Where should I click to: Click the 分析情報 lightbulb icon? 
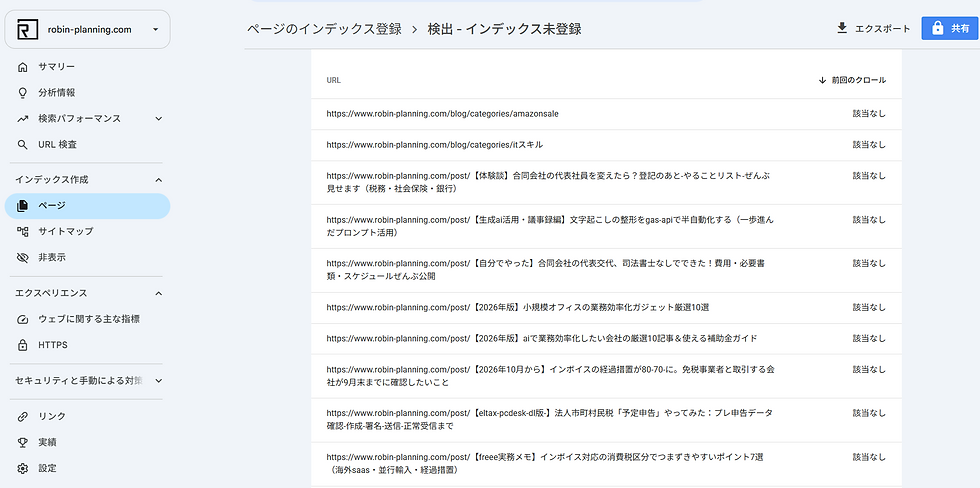[23, 92]
